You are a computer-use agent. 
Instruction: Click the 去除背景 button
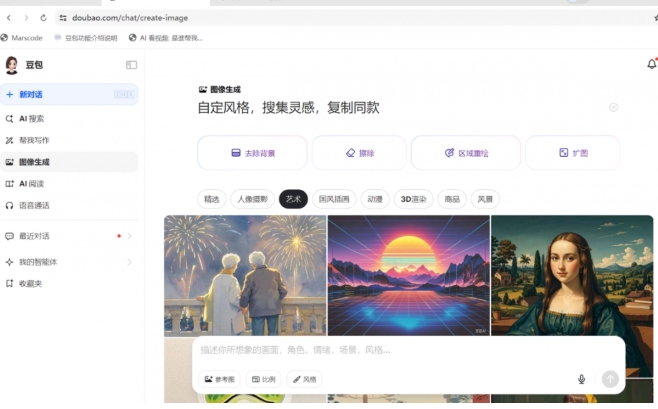tap(253, 153)
